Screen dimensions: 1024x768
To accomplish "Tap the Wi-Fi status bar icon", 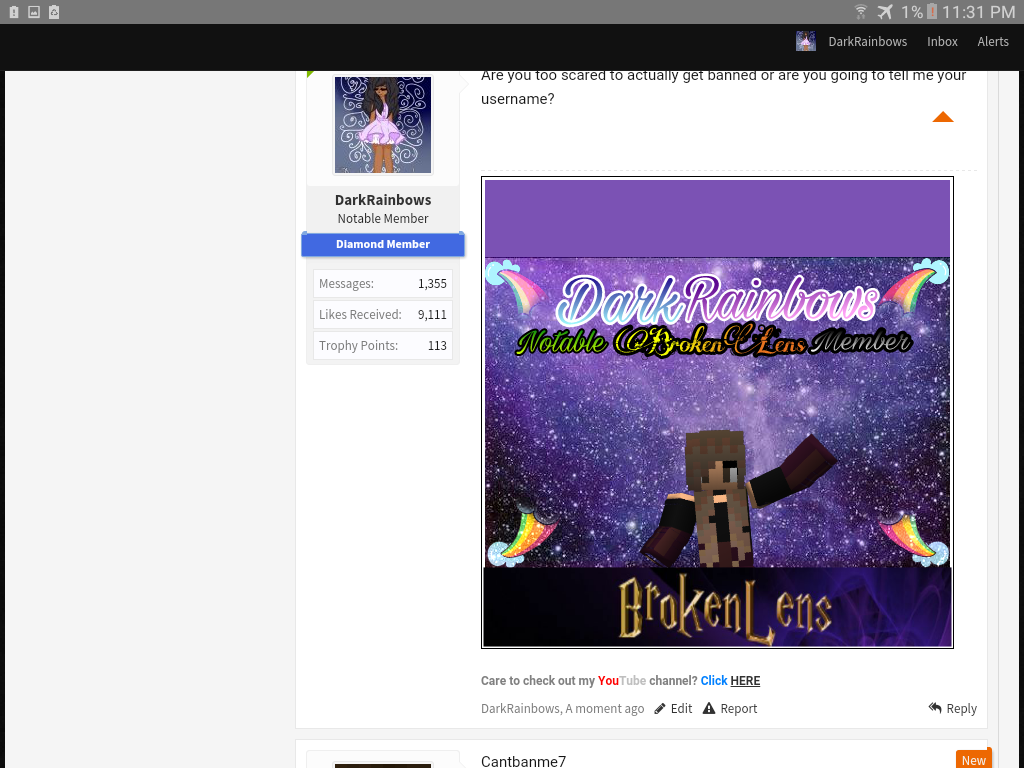I will 861,12.
